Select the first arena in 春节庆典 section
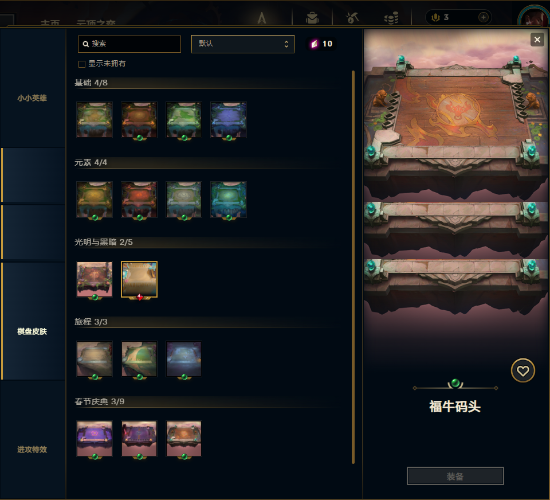 pyautogui.click(x=94, y=439)
